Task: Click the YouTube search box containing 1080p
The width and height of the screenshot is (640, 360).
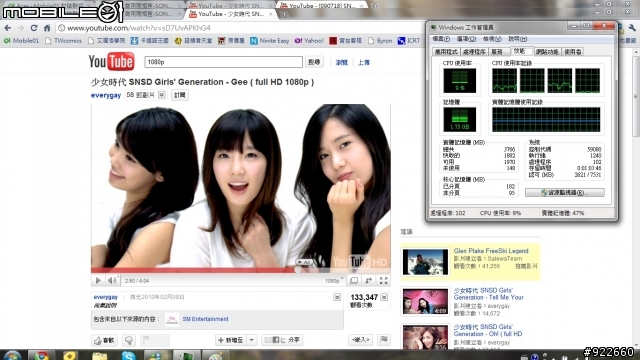Action: pyautogui.click(x=223, y=62)
